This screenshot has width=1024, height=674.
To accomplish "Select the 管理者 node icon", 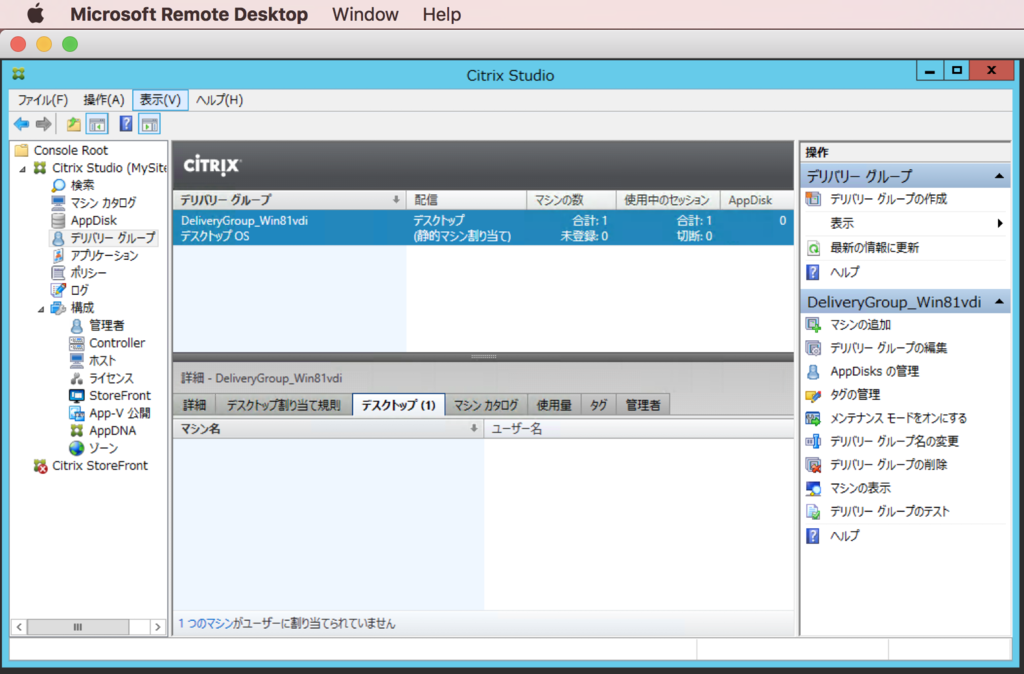I will tap(77, 325).
